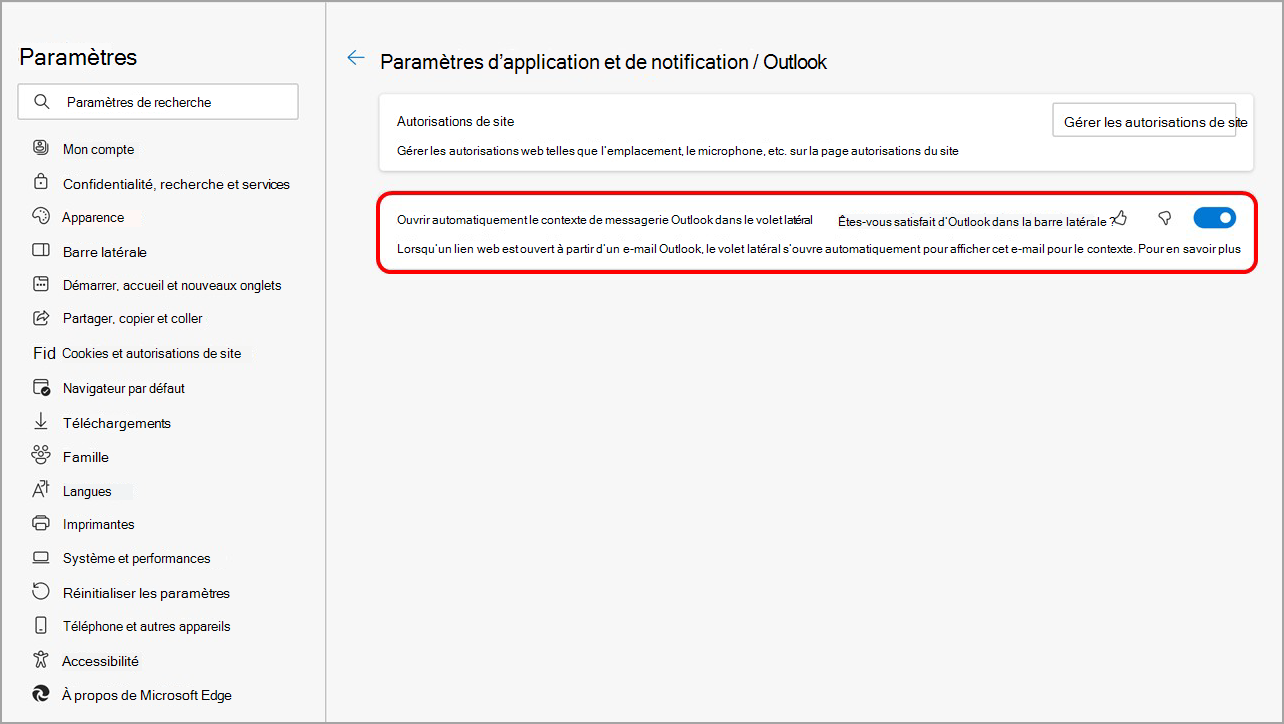
Task: Go to Accessibilité settings
Action: click(x=100, y=661)
